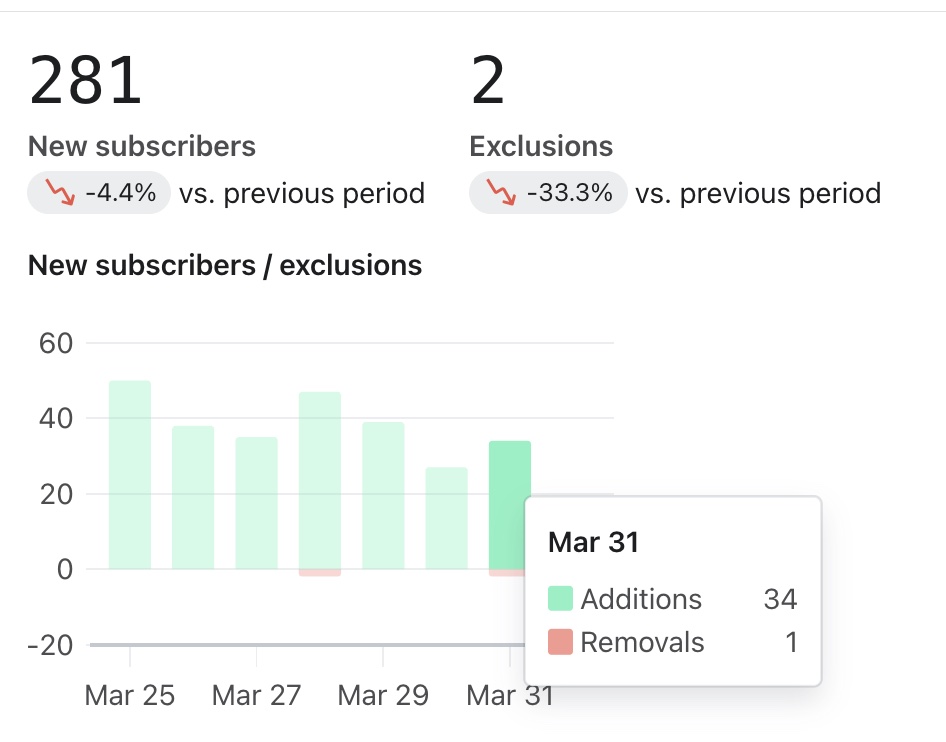946x742 pixels.
Task: Click the Mar 31 tooltip heading
Action: (x=593, y=542)
